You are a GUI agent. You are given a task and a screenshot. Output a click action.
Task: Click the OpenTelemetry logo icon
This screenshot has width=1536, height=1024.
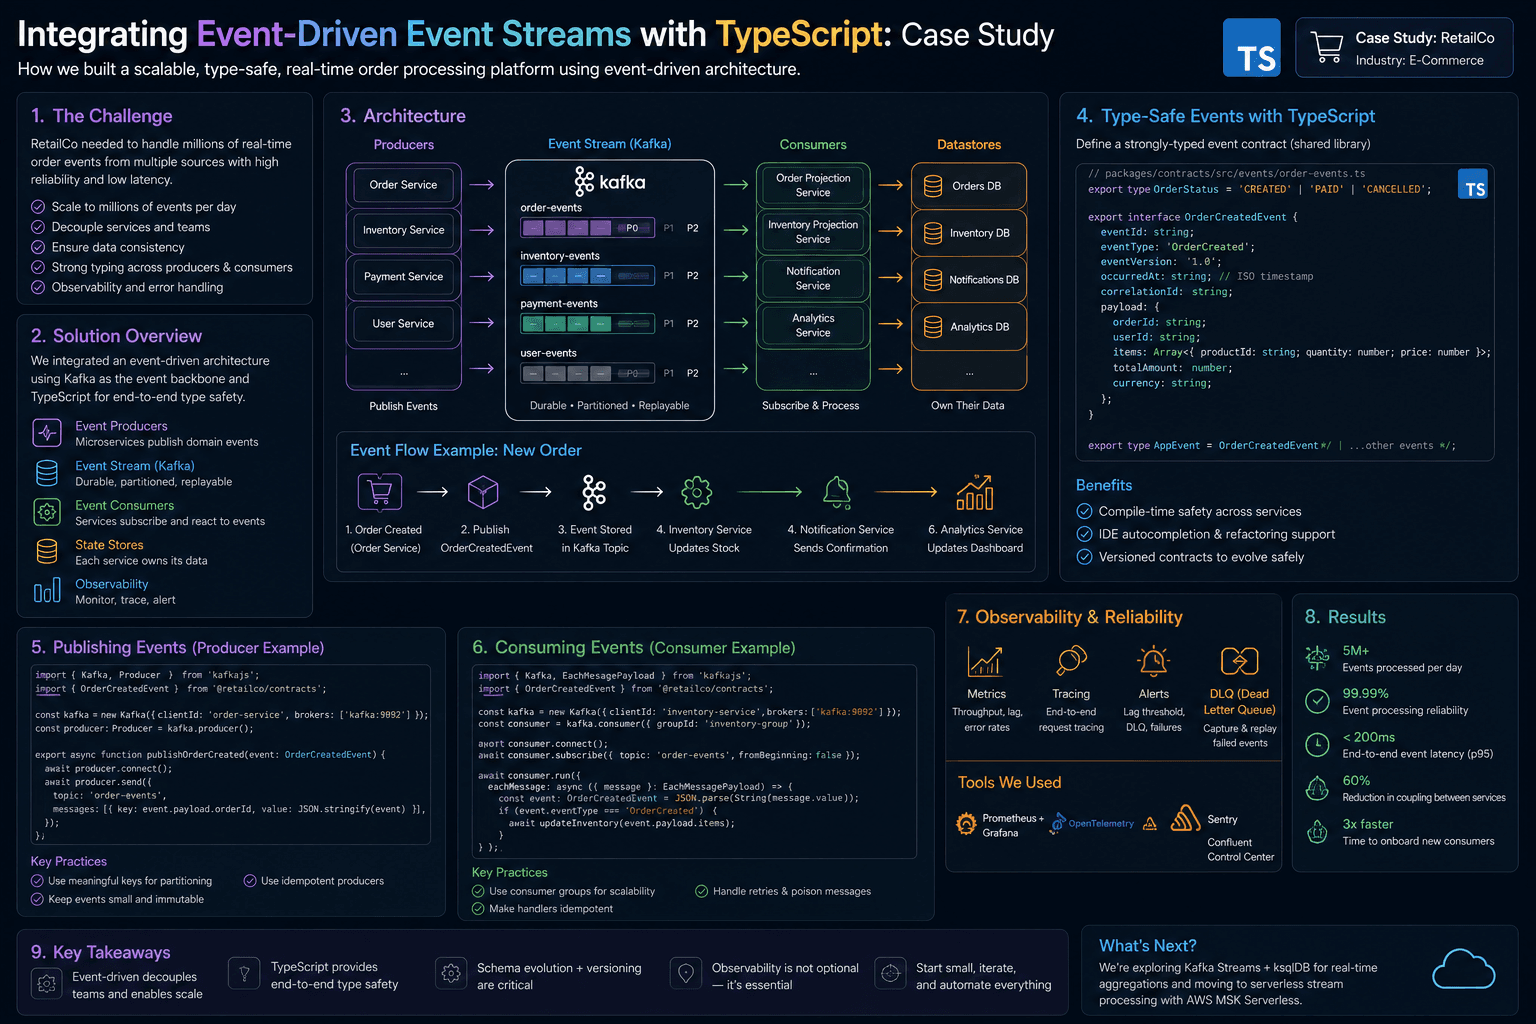pyautogui.click(x=1057, y=824)
